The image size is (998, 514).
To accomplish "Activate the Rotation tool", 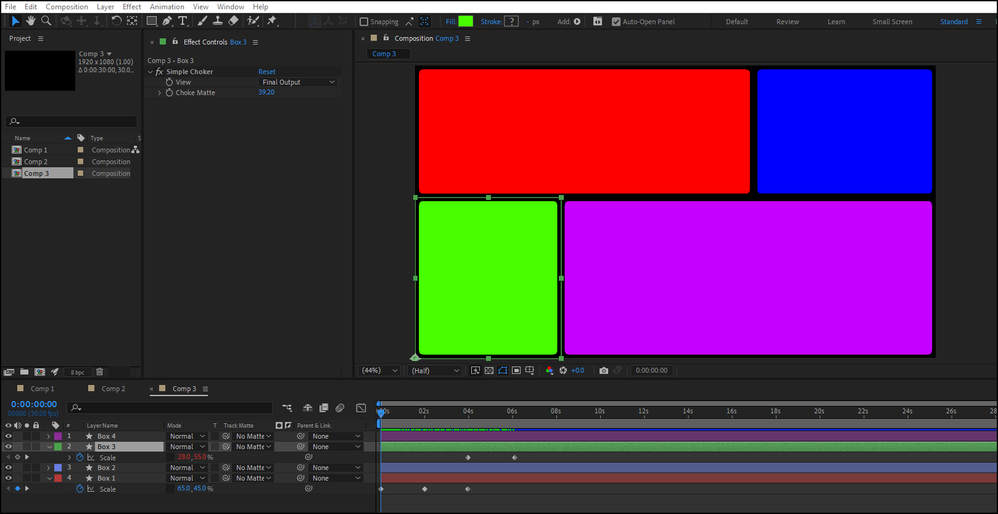I will [x=116, y=21].
